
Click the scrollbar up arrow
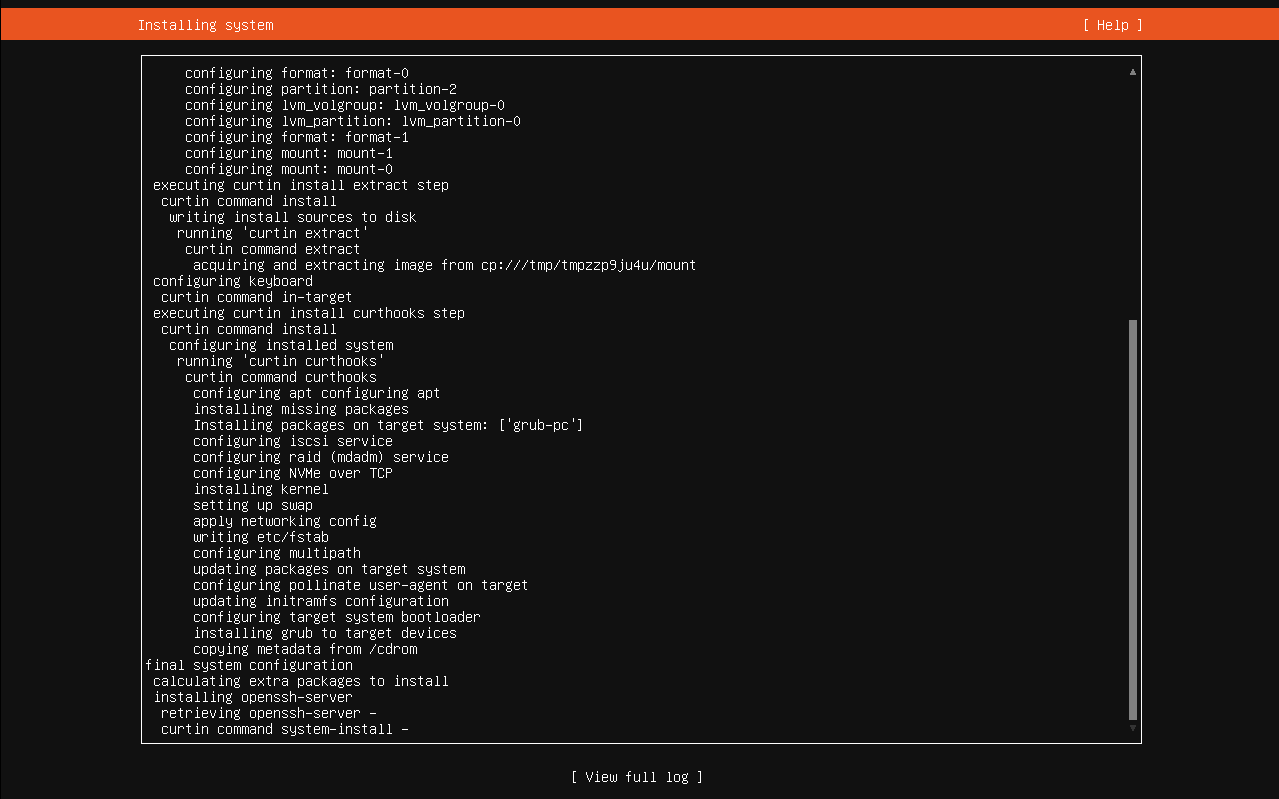[1131, 71]
